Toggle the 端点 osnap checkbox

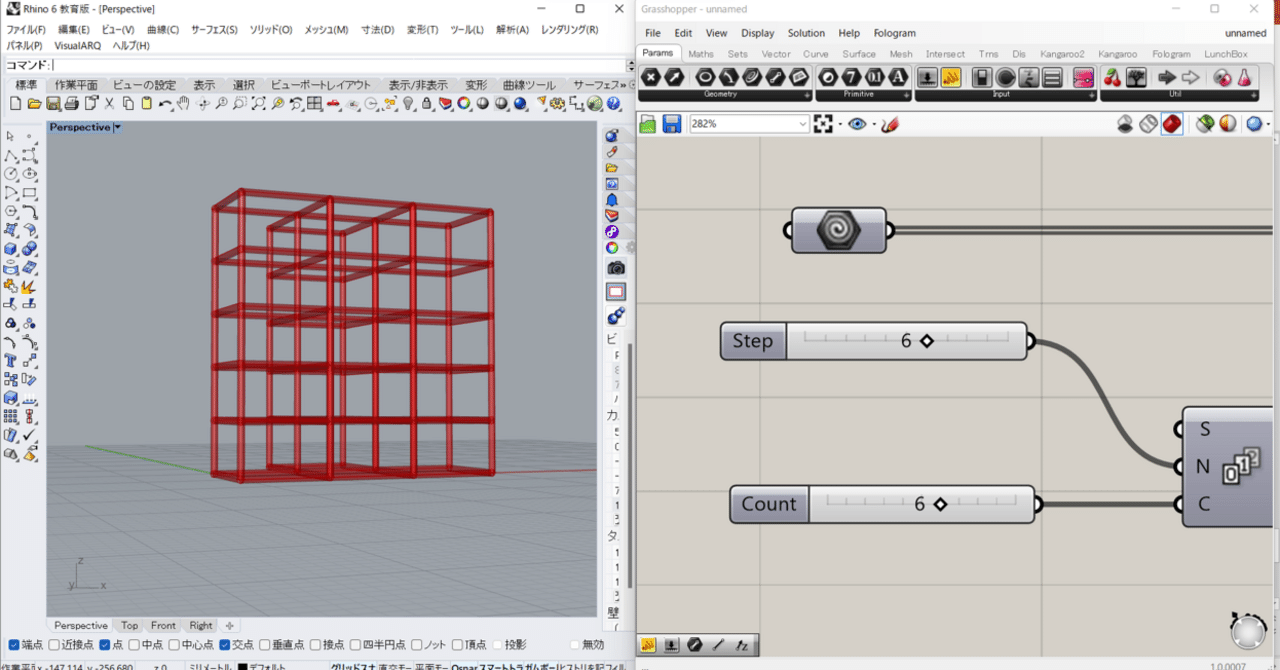point(13,645)
